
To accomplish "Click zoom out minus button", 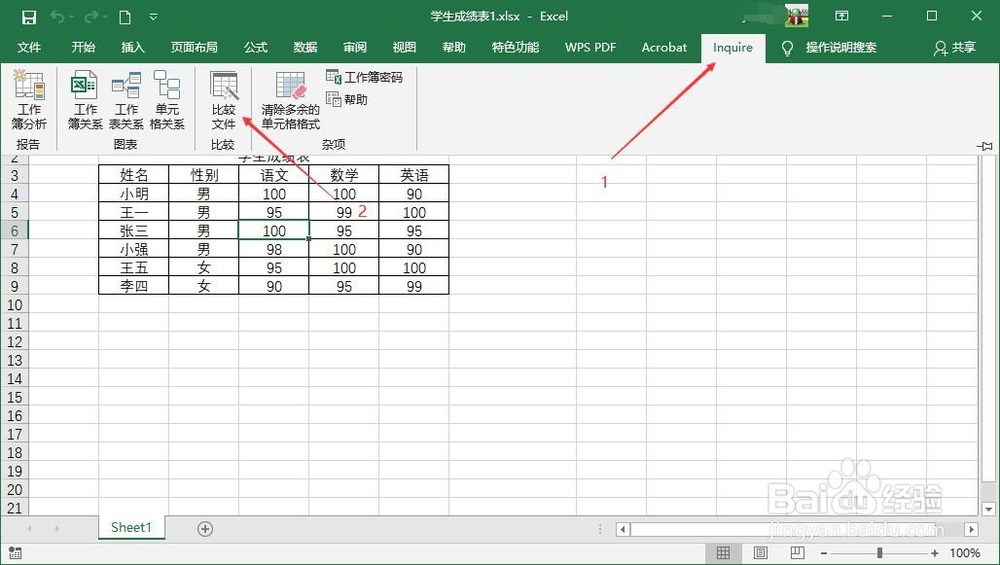I will pos(824,553).
